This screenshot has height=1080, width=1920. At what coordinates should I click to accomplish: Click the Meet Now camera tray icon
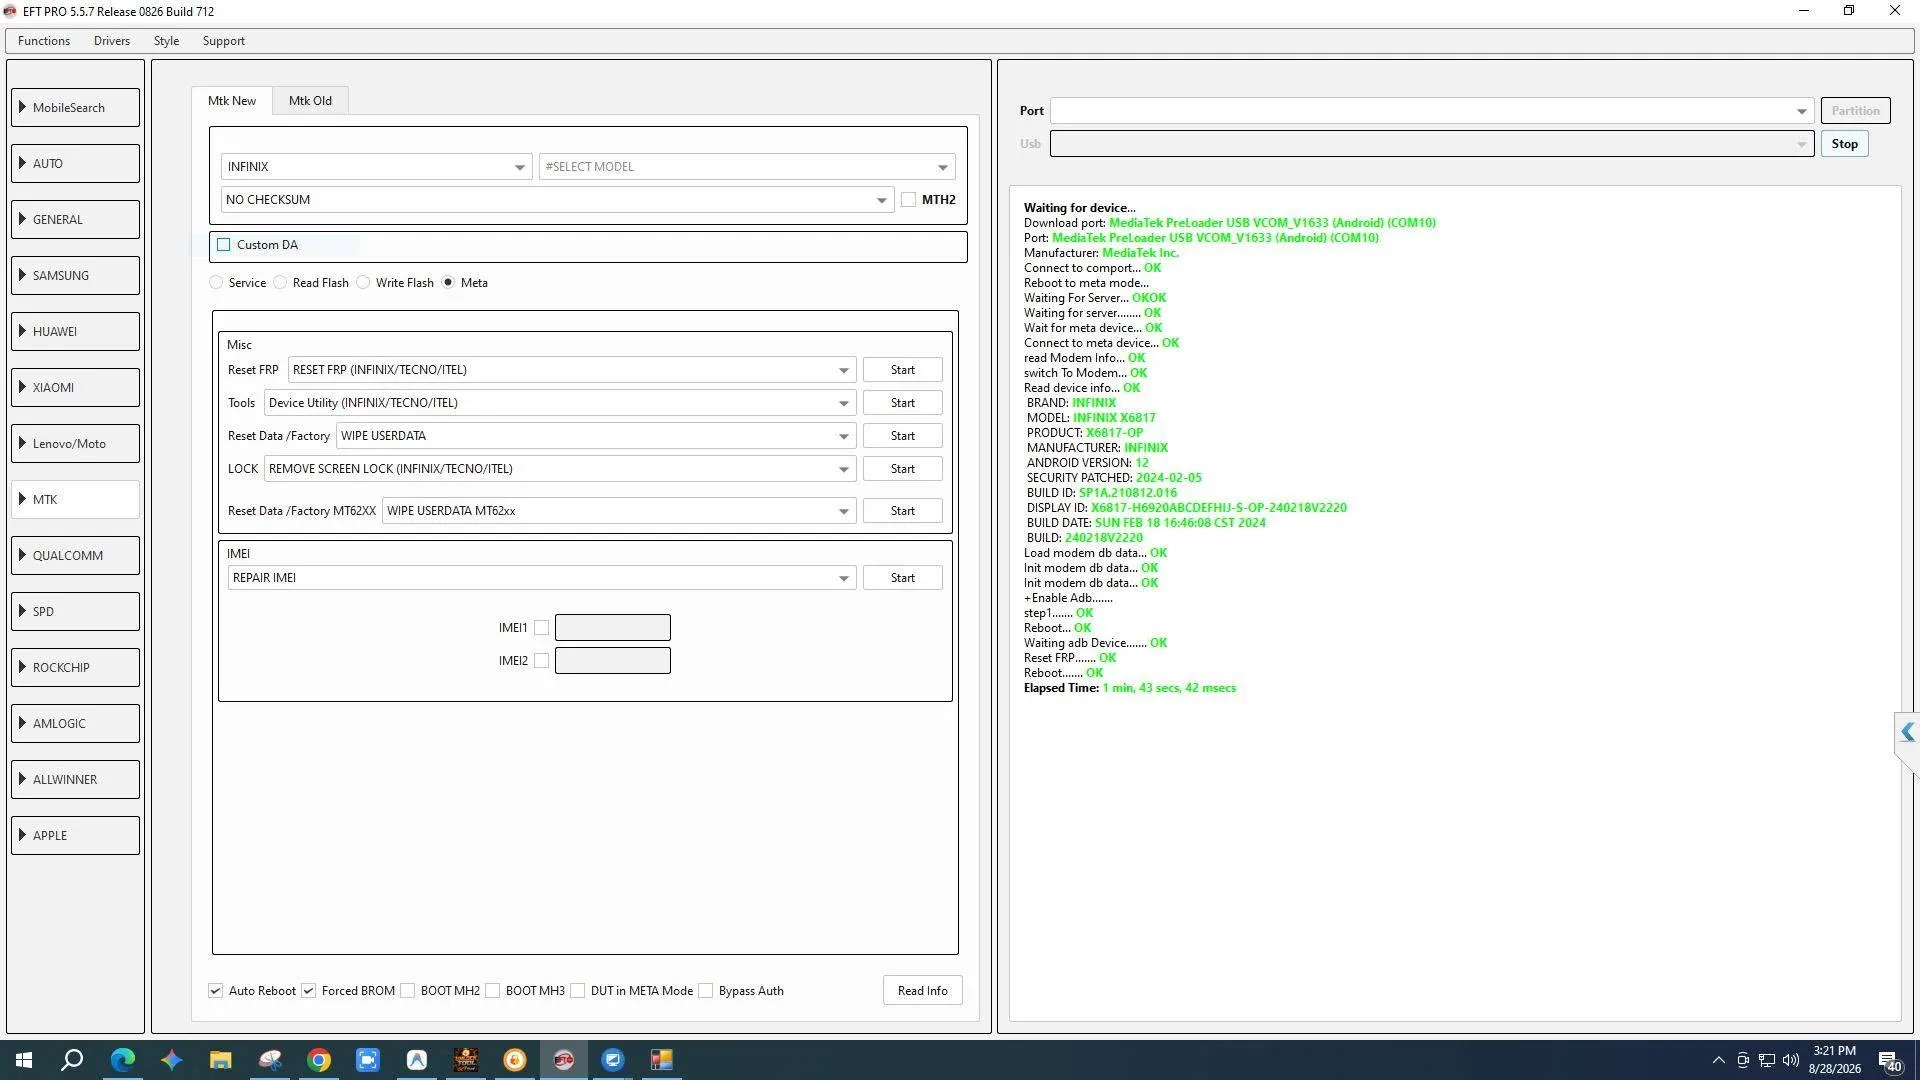point(1742,1060)
